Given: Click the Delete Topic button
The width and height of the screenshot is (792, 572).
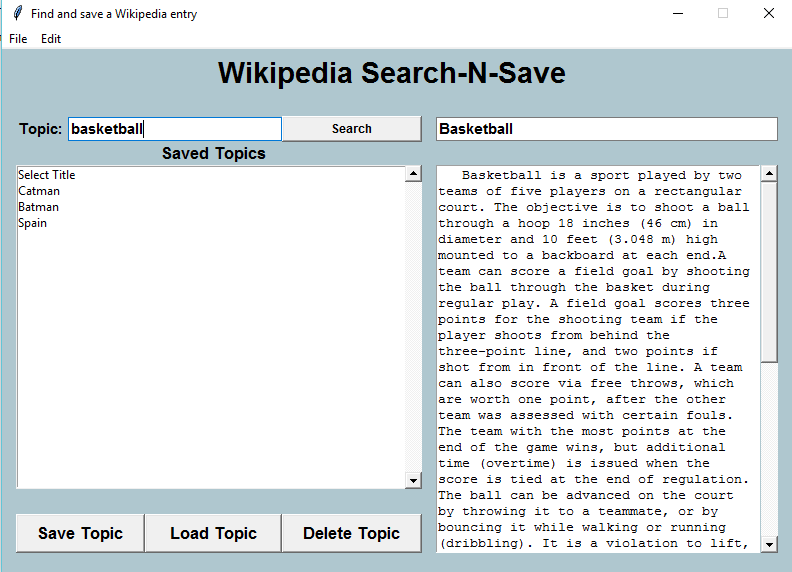Looking at the screenshot, I should coord(352,533).
